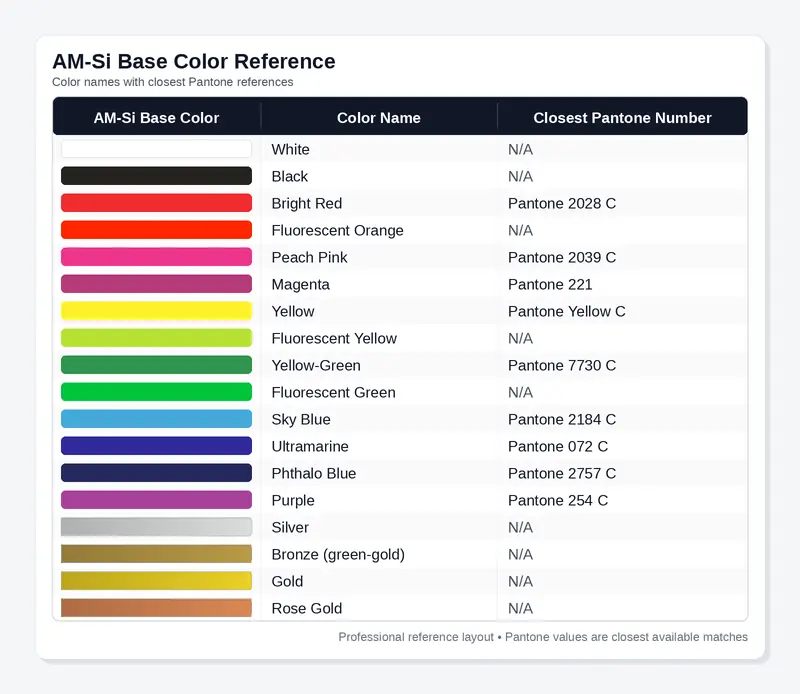The width and height of the screenshot is (800, 694).
Task: Click the 'Rose Gold' name cell
Action: [x=307, y=609]
